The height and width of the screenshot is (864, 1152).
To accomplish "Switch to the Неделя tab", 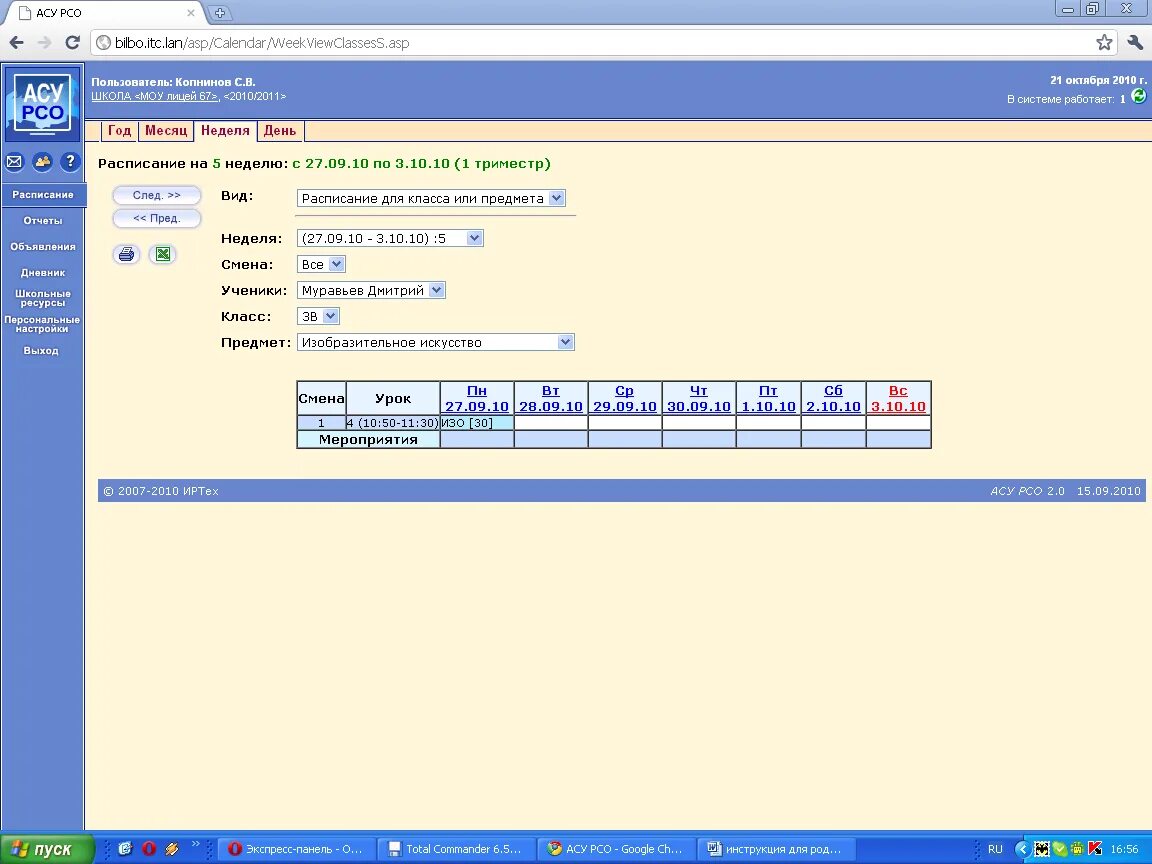I will [x=225, y=131].
